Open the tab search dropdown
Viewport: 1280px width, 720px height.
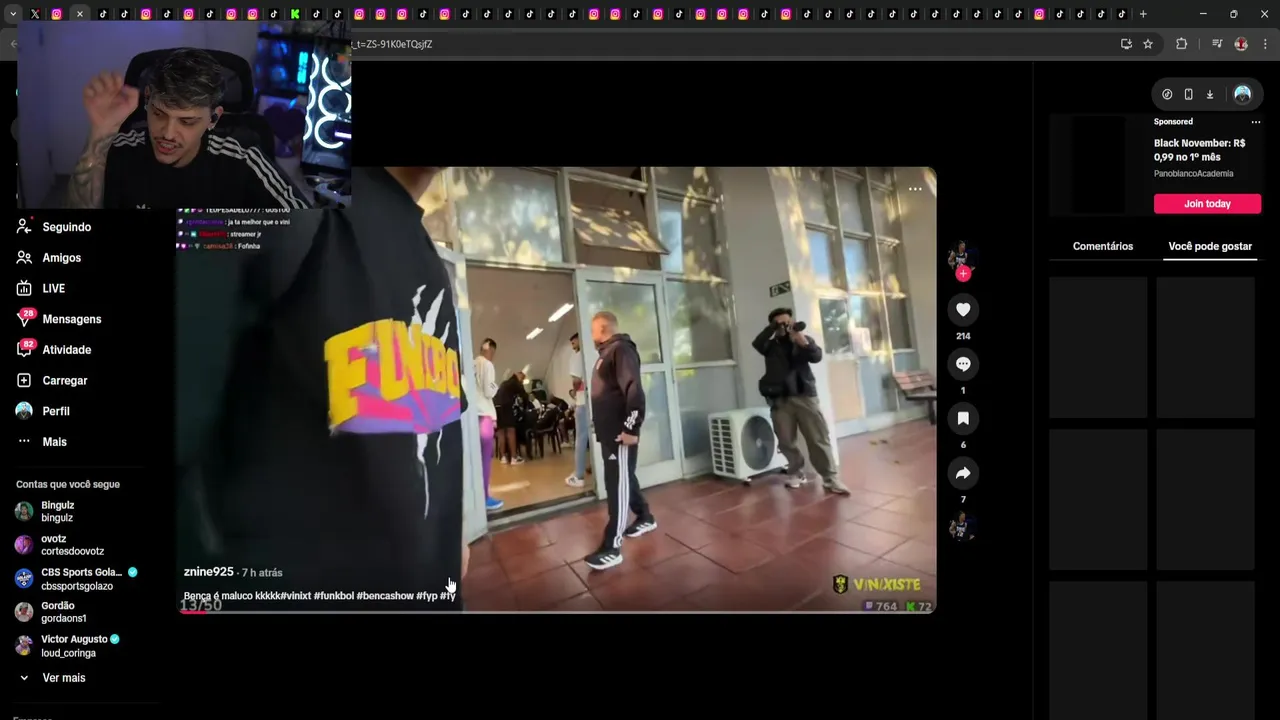pos(13,14)
